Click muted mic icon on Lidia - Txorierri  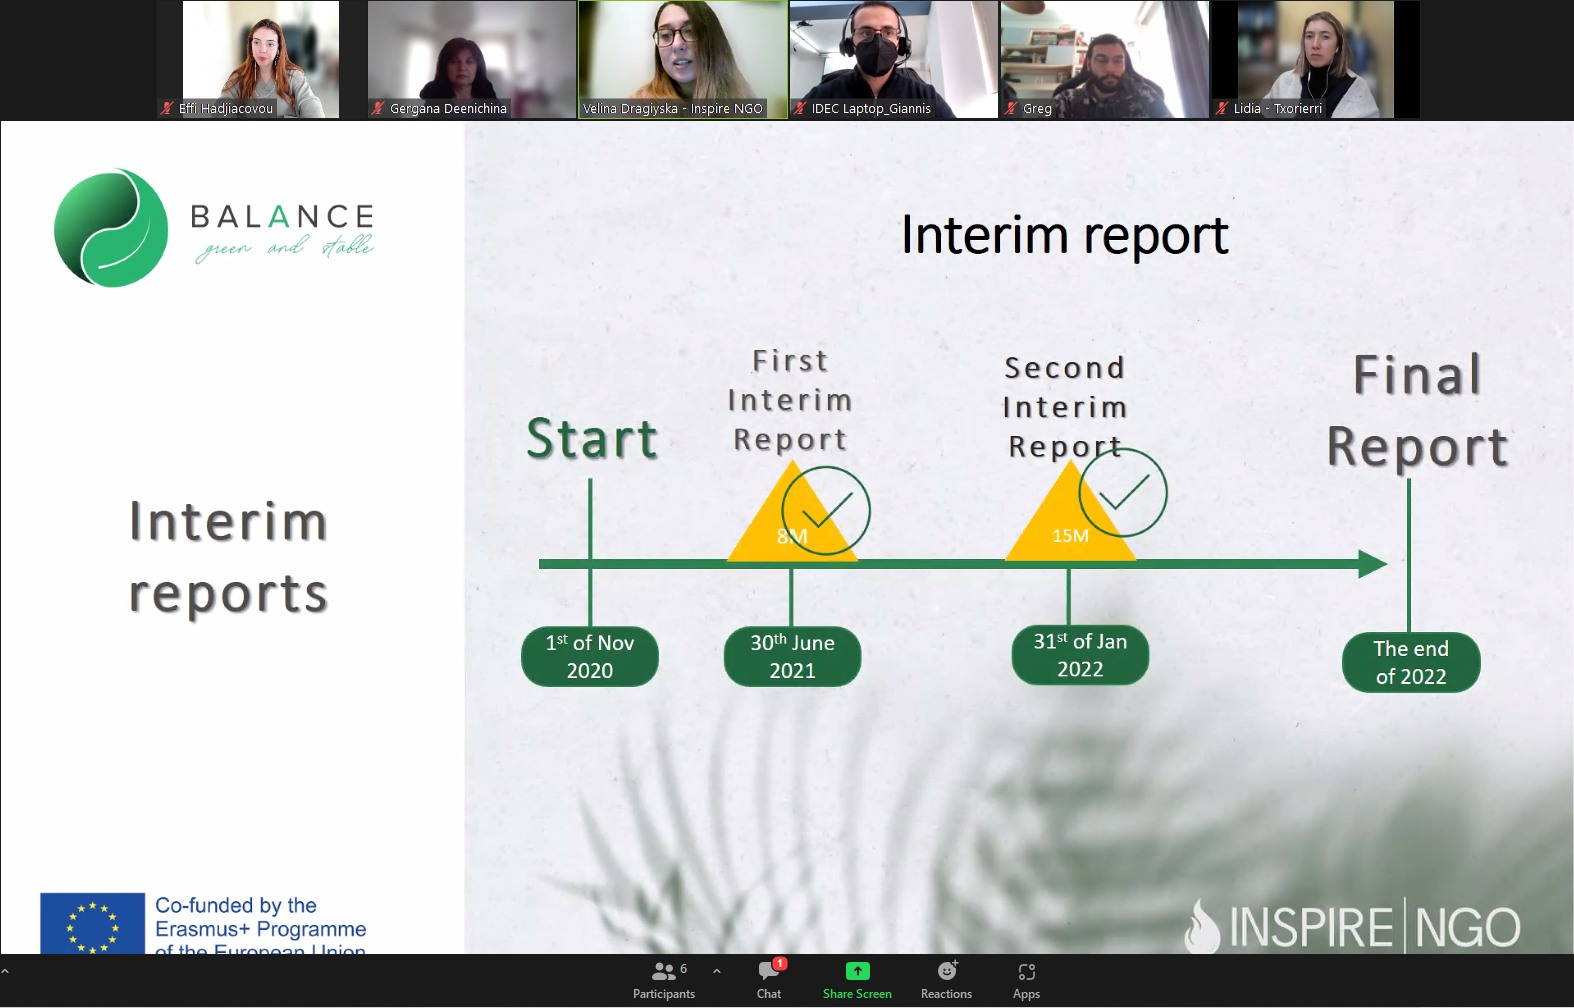point(1222,108)
